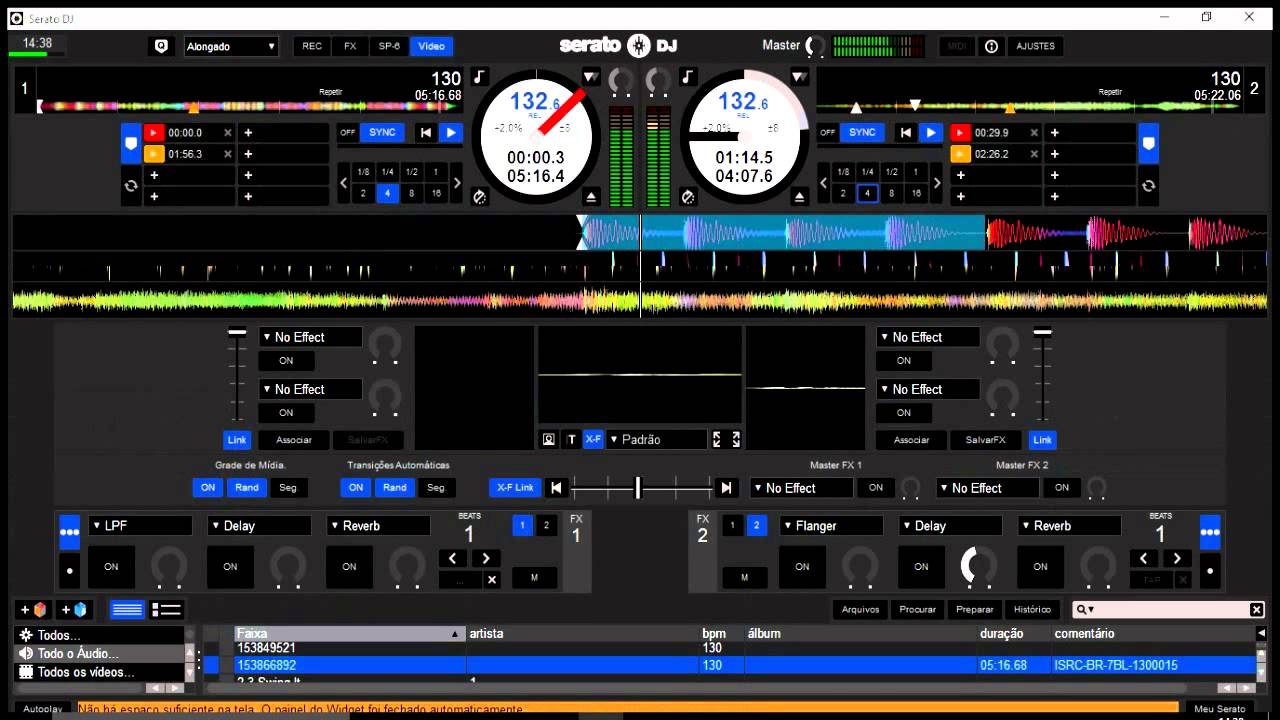Open the Flanger effect dropdown
Screen dimensions: 1280x720
[x=832, y=526]
